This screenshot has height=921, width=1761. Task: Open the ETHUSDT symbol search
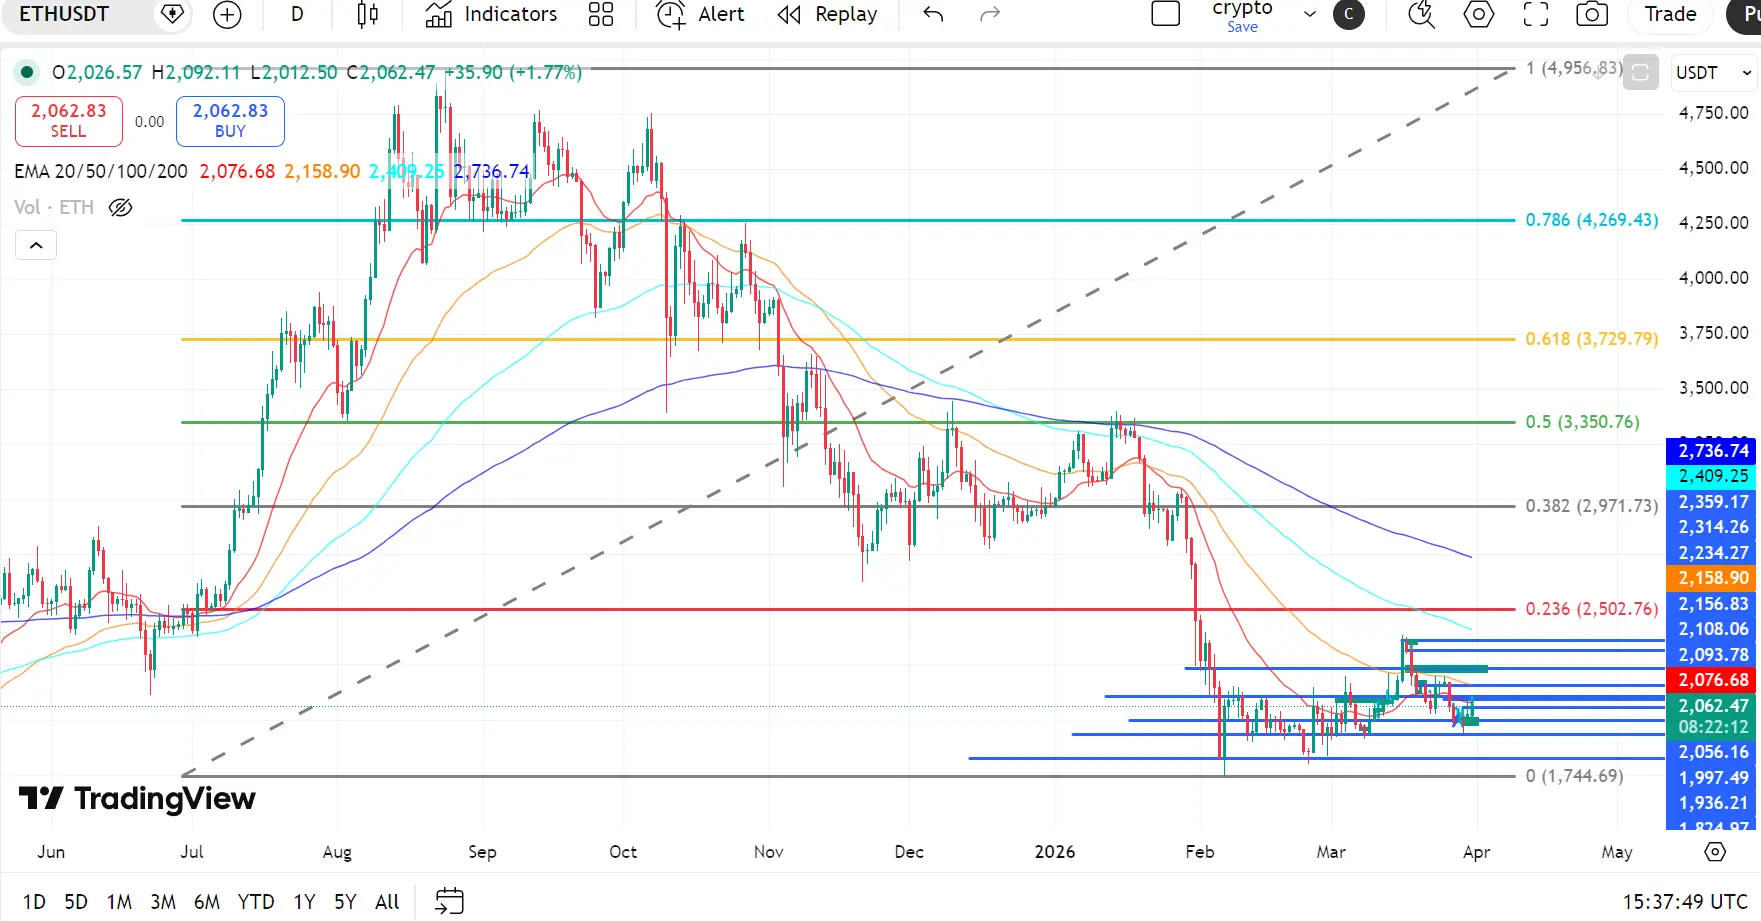coord(64,14)
